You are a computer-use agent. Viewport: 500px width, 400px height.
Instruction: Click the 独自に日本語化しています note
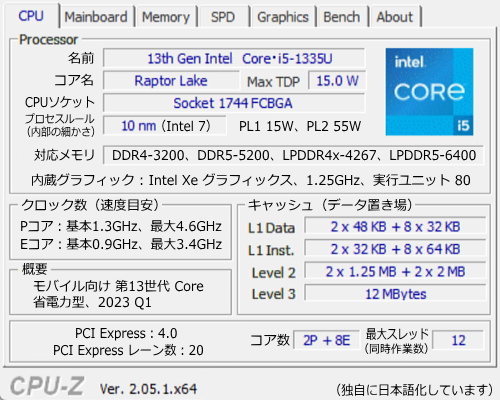pyautogui.click(x=414, y=390)
